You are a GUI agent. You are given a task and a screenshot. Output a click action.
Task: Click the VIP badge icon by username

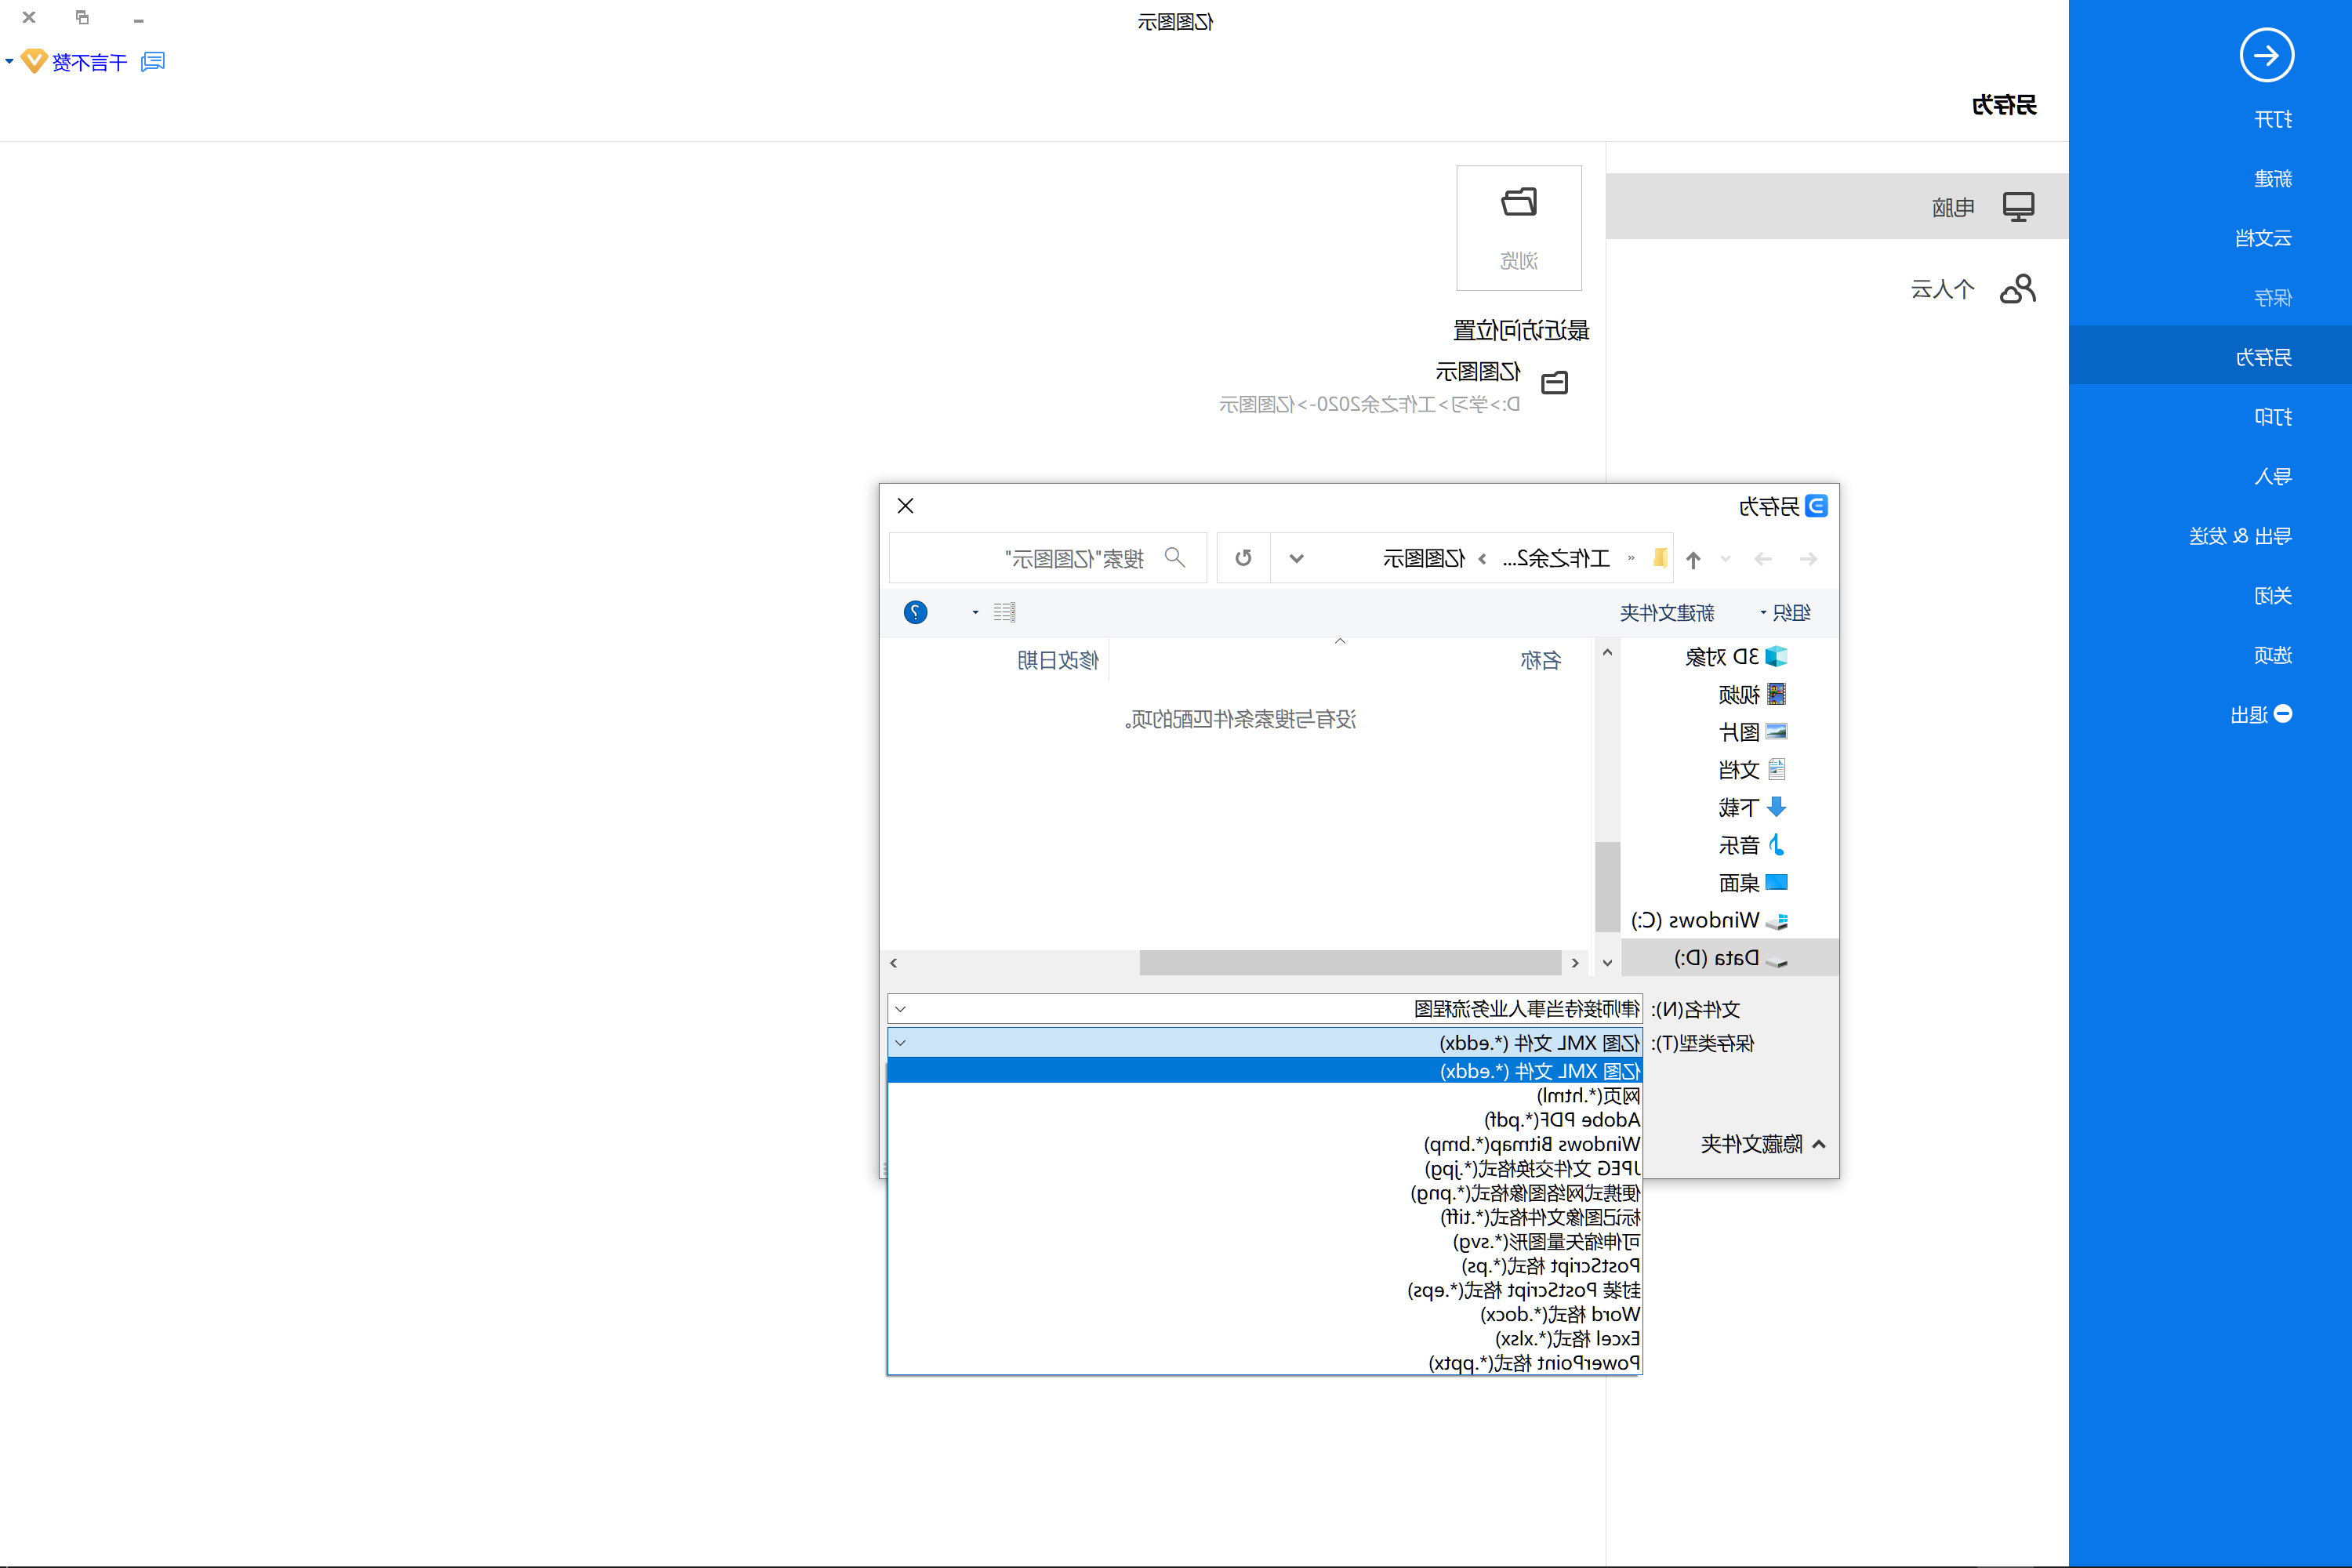[x=34, y=62]
